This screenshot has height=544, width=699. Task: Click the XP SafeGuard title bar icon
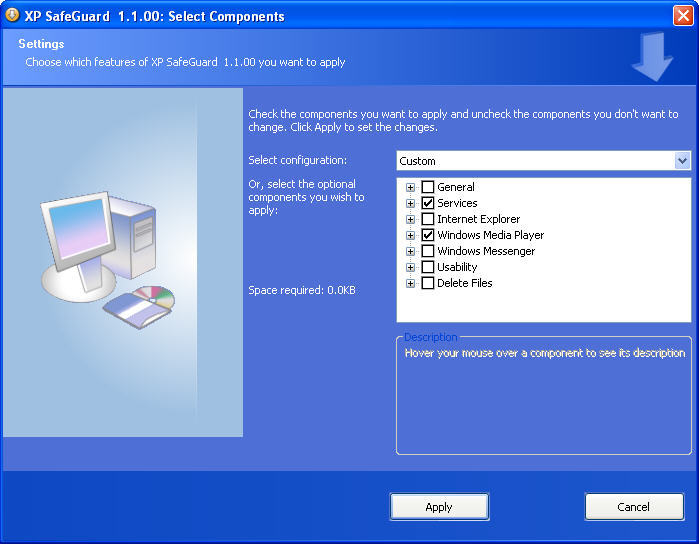coord(12,15)
